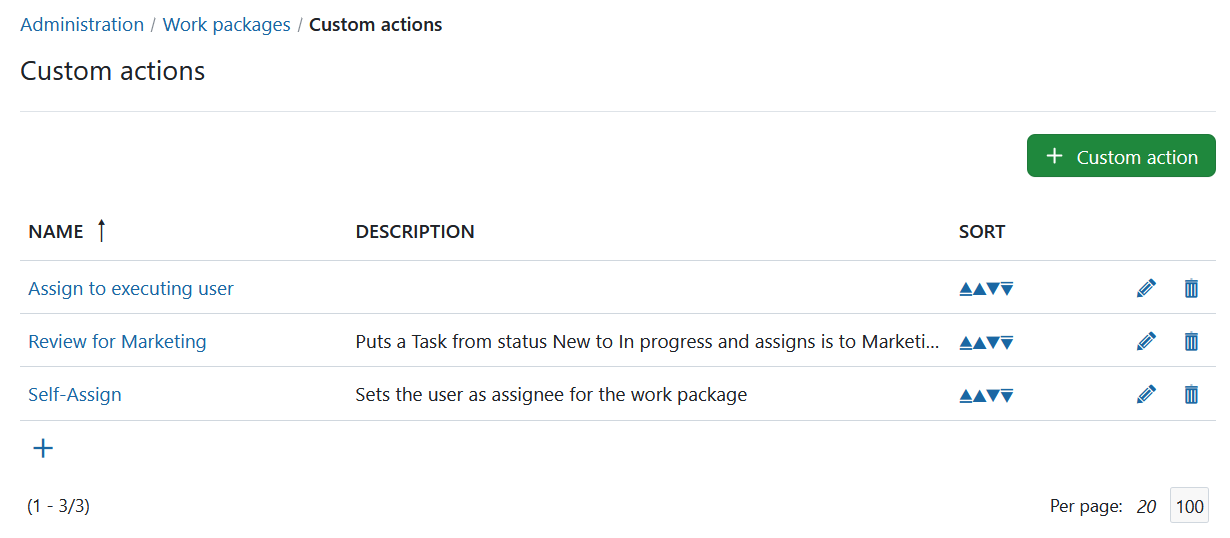Open the Self-Assign action link
Viewport: 1230px width, 538px height.
coord(75,395)
